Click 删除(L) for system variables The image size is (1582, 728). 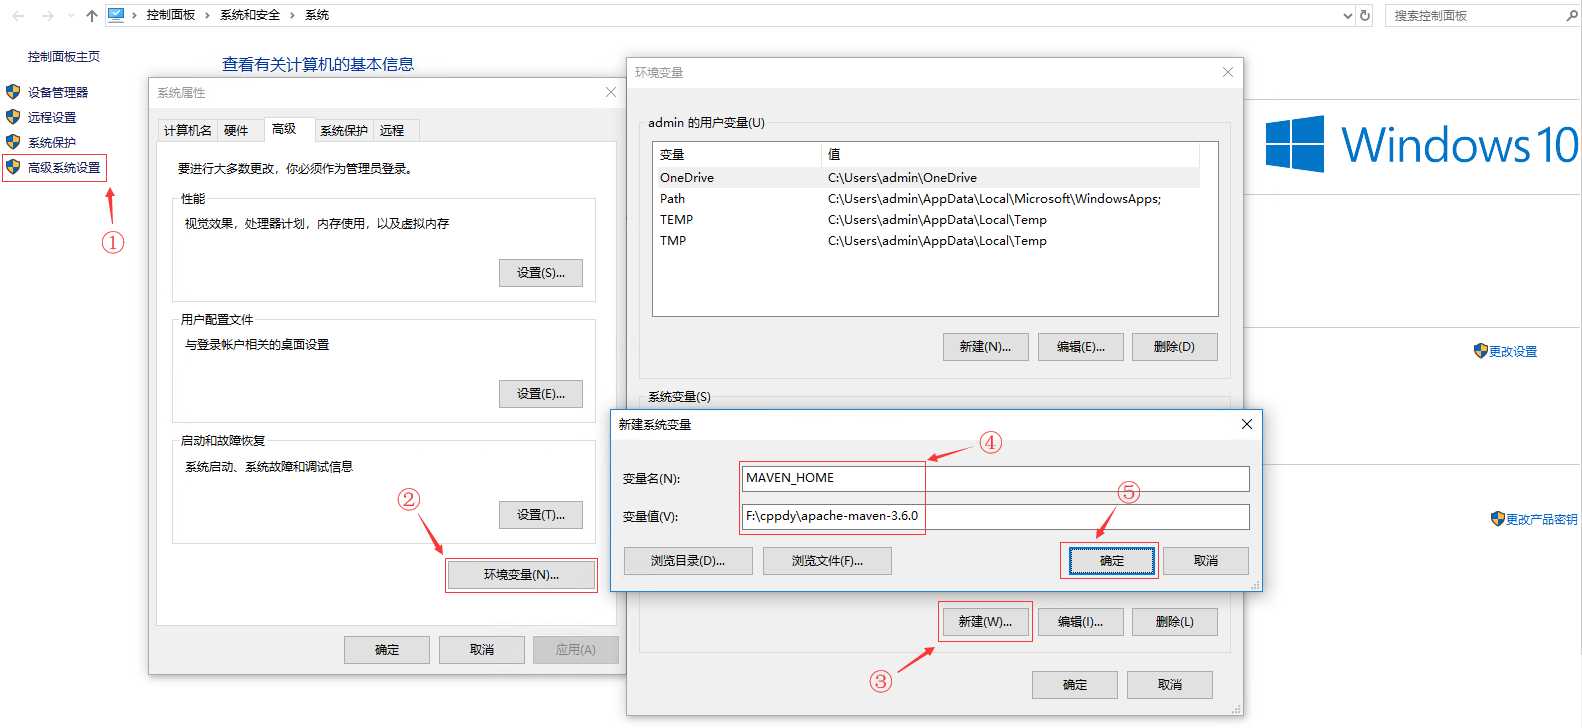(x=1175, y=622)
